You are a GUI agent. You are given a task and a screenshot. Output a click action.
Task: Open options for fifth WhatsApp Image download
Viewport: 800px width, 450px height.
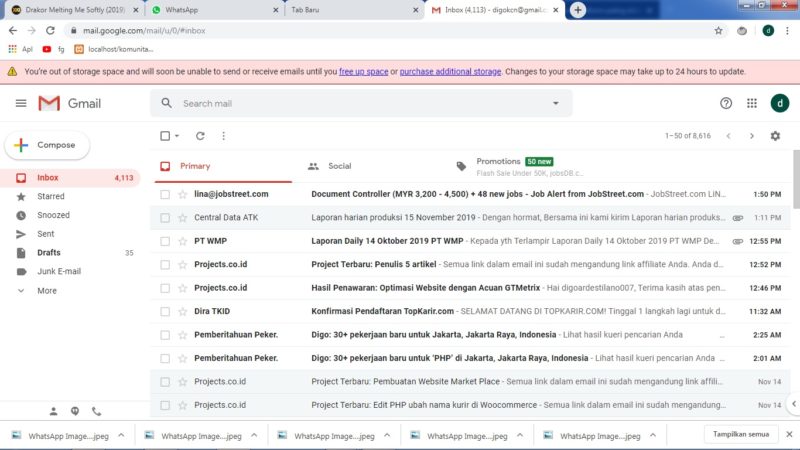pos(653,435)
